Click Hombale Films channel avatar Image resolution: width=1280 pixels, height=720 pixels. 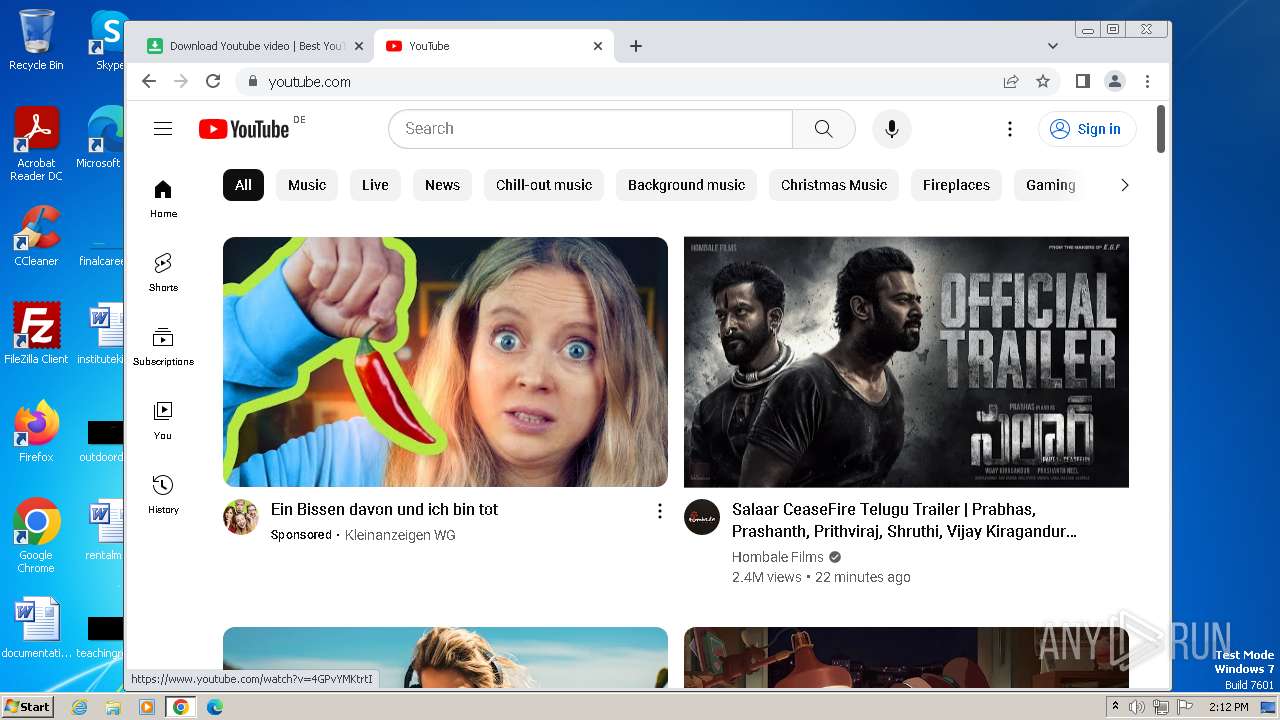(702, 517)
